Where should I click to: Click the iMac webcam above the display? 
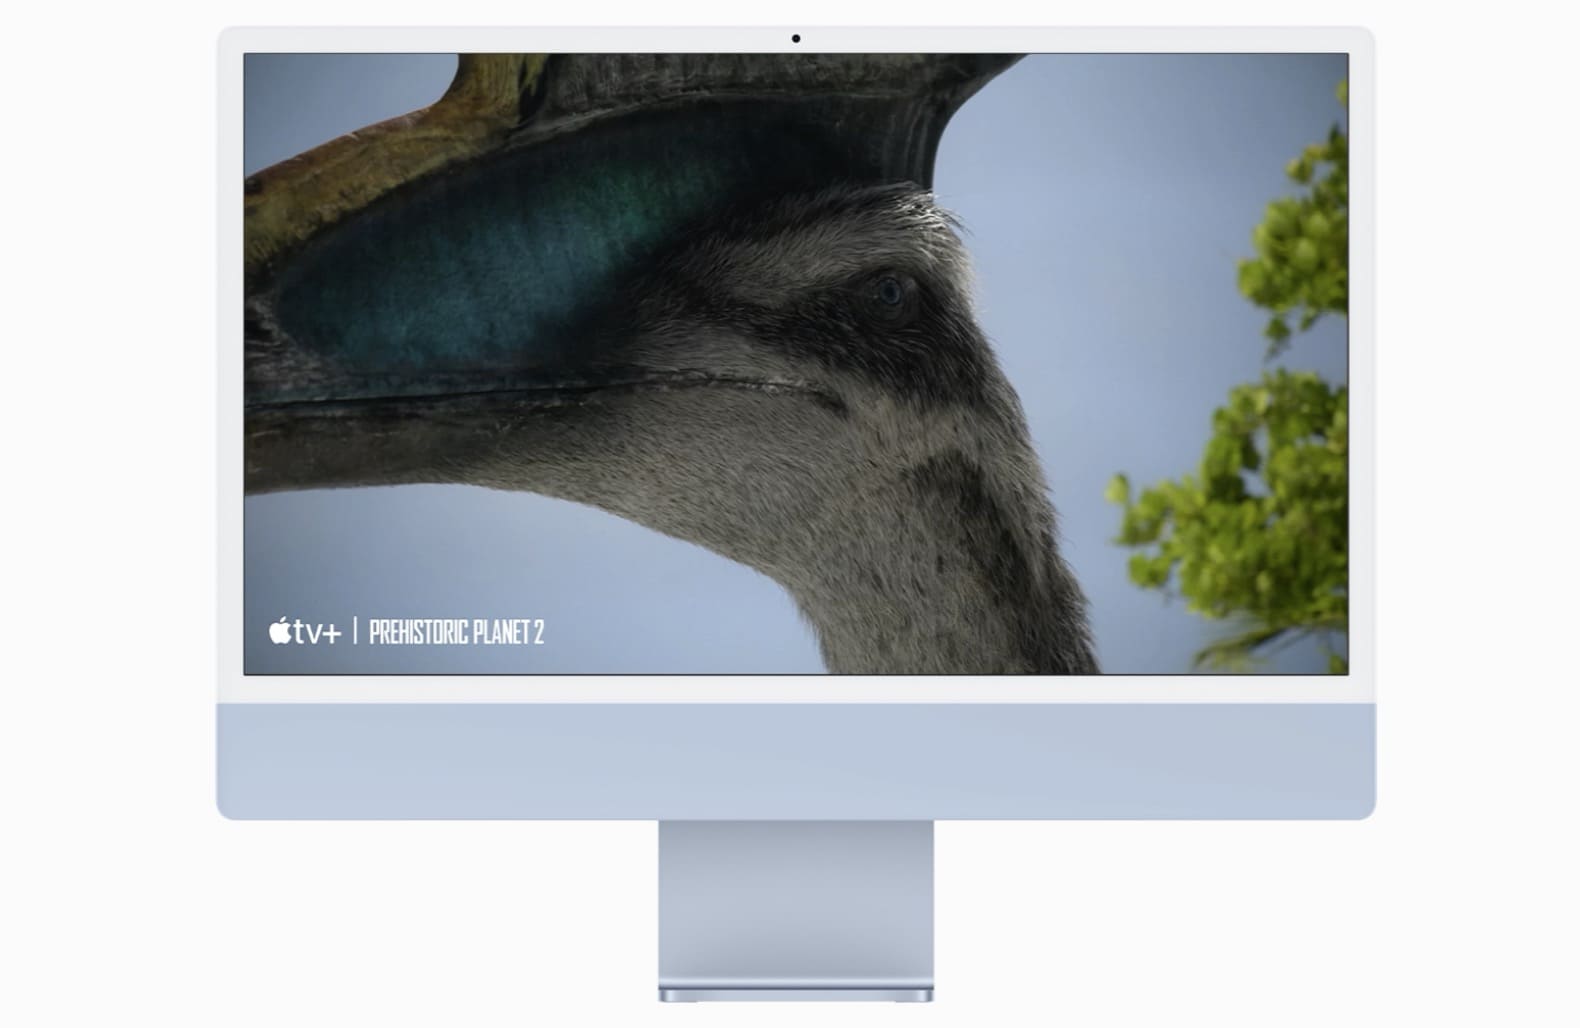click(x=796, y=39)
